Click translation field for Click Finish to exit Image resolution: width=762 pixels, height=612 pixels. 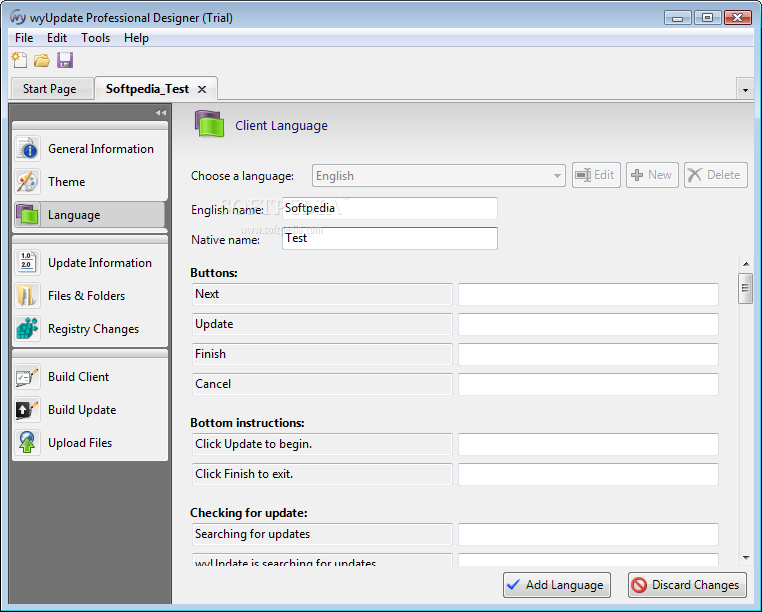click(x=588, y=474)
